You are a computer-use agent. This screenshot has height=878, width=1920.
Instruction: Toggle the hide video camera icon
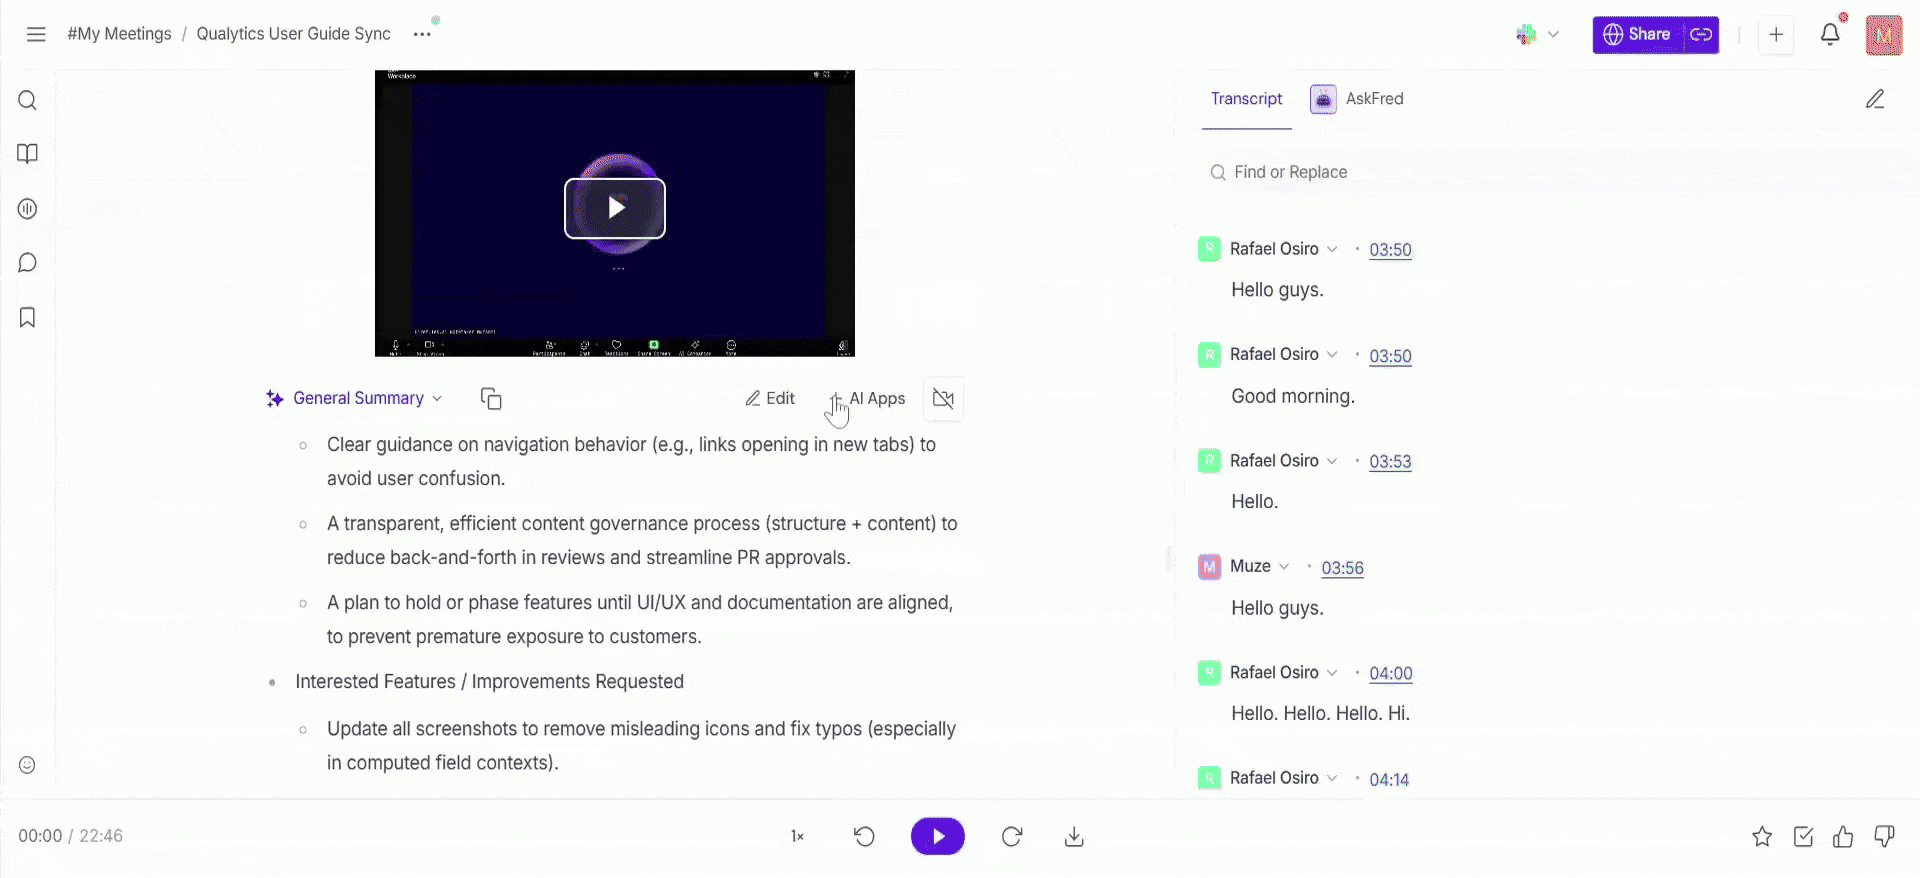[x=943, y=399]
